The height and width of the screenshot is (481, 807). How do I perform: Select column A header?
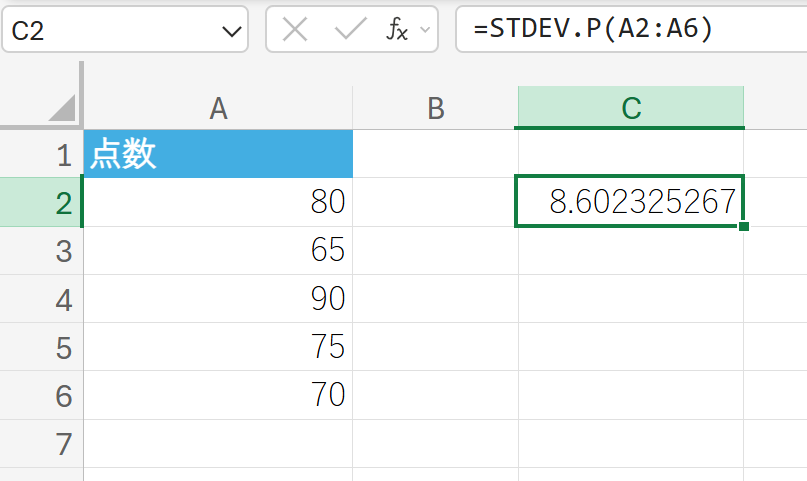218,108
